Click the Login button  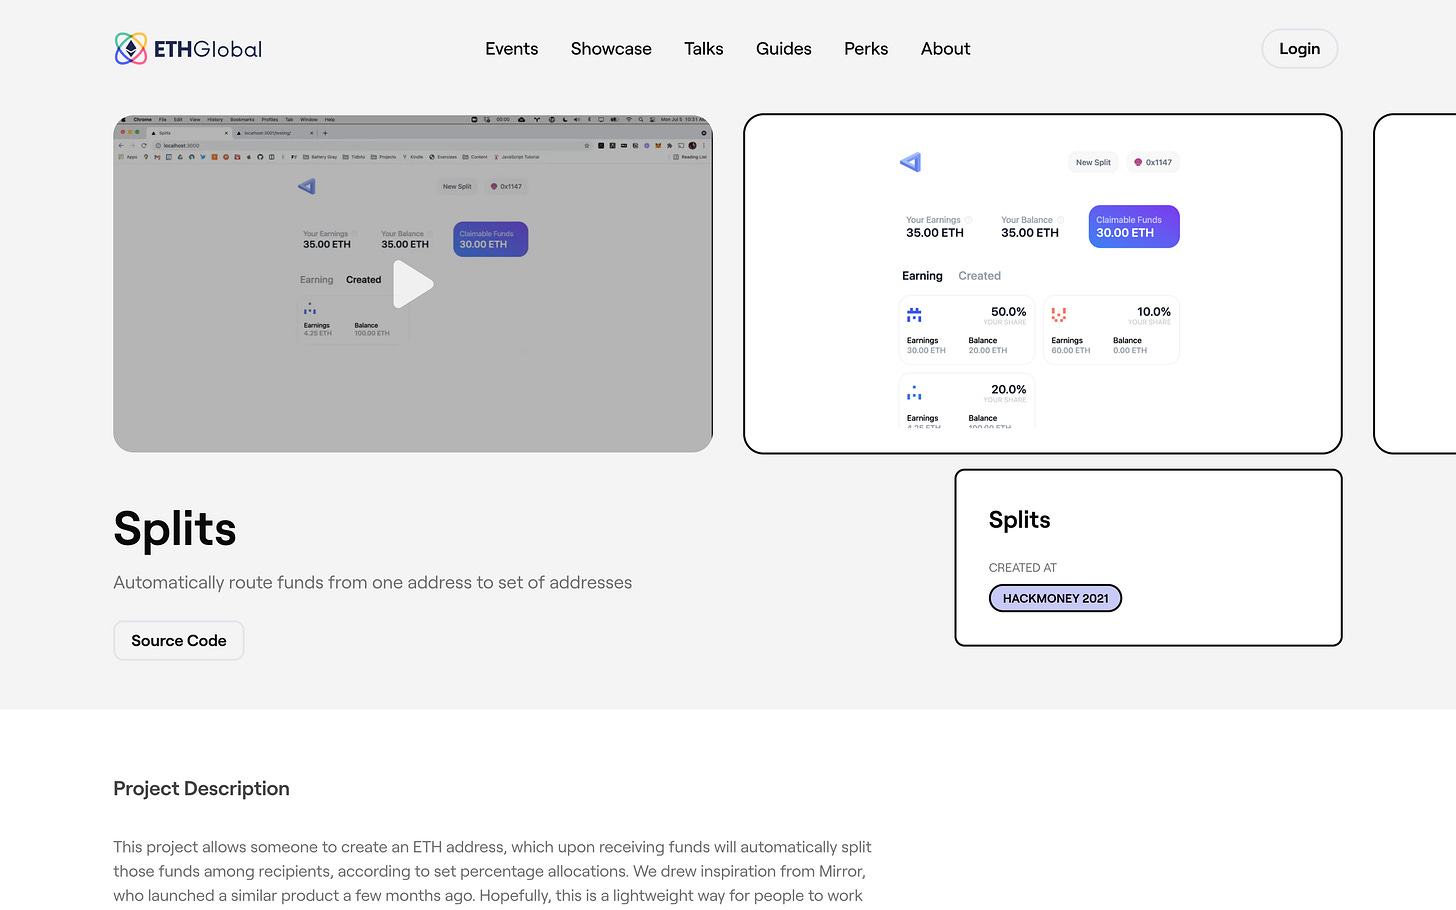[1299, 48]
